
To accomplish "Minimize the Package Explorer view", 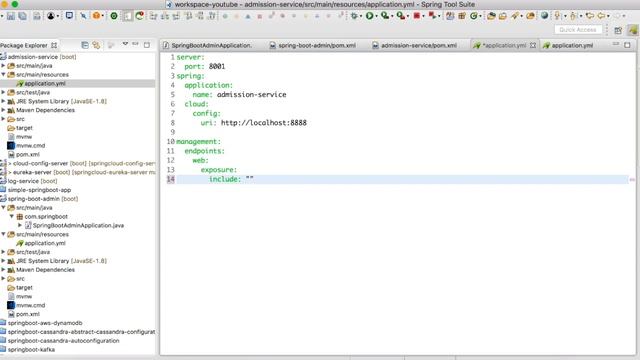I will pyautogui.click(x=136, y=44).
